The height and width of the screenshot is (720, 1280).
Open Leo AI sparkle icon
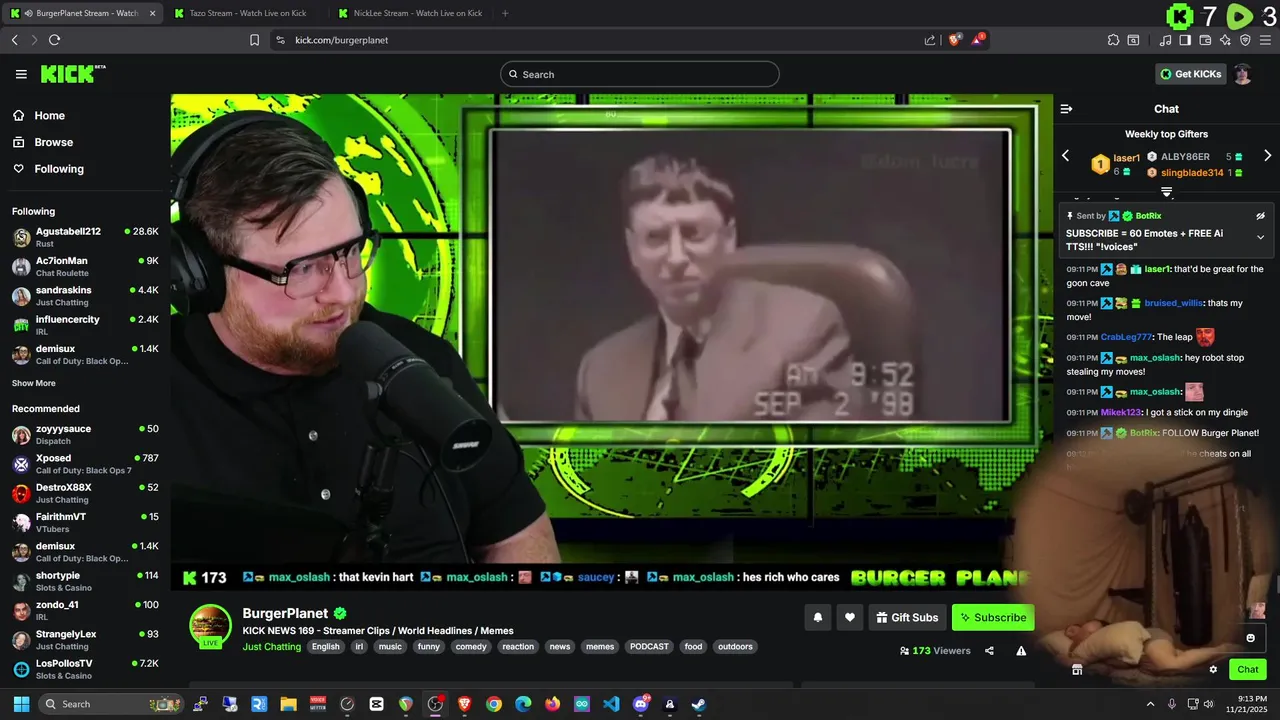pos(1225,40)
